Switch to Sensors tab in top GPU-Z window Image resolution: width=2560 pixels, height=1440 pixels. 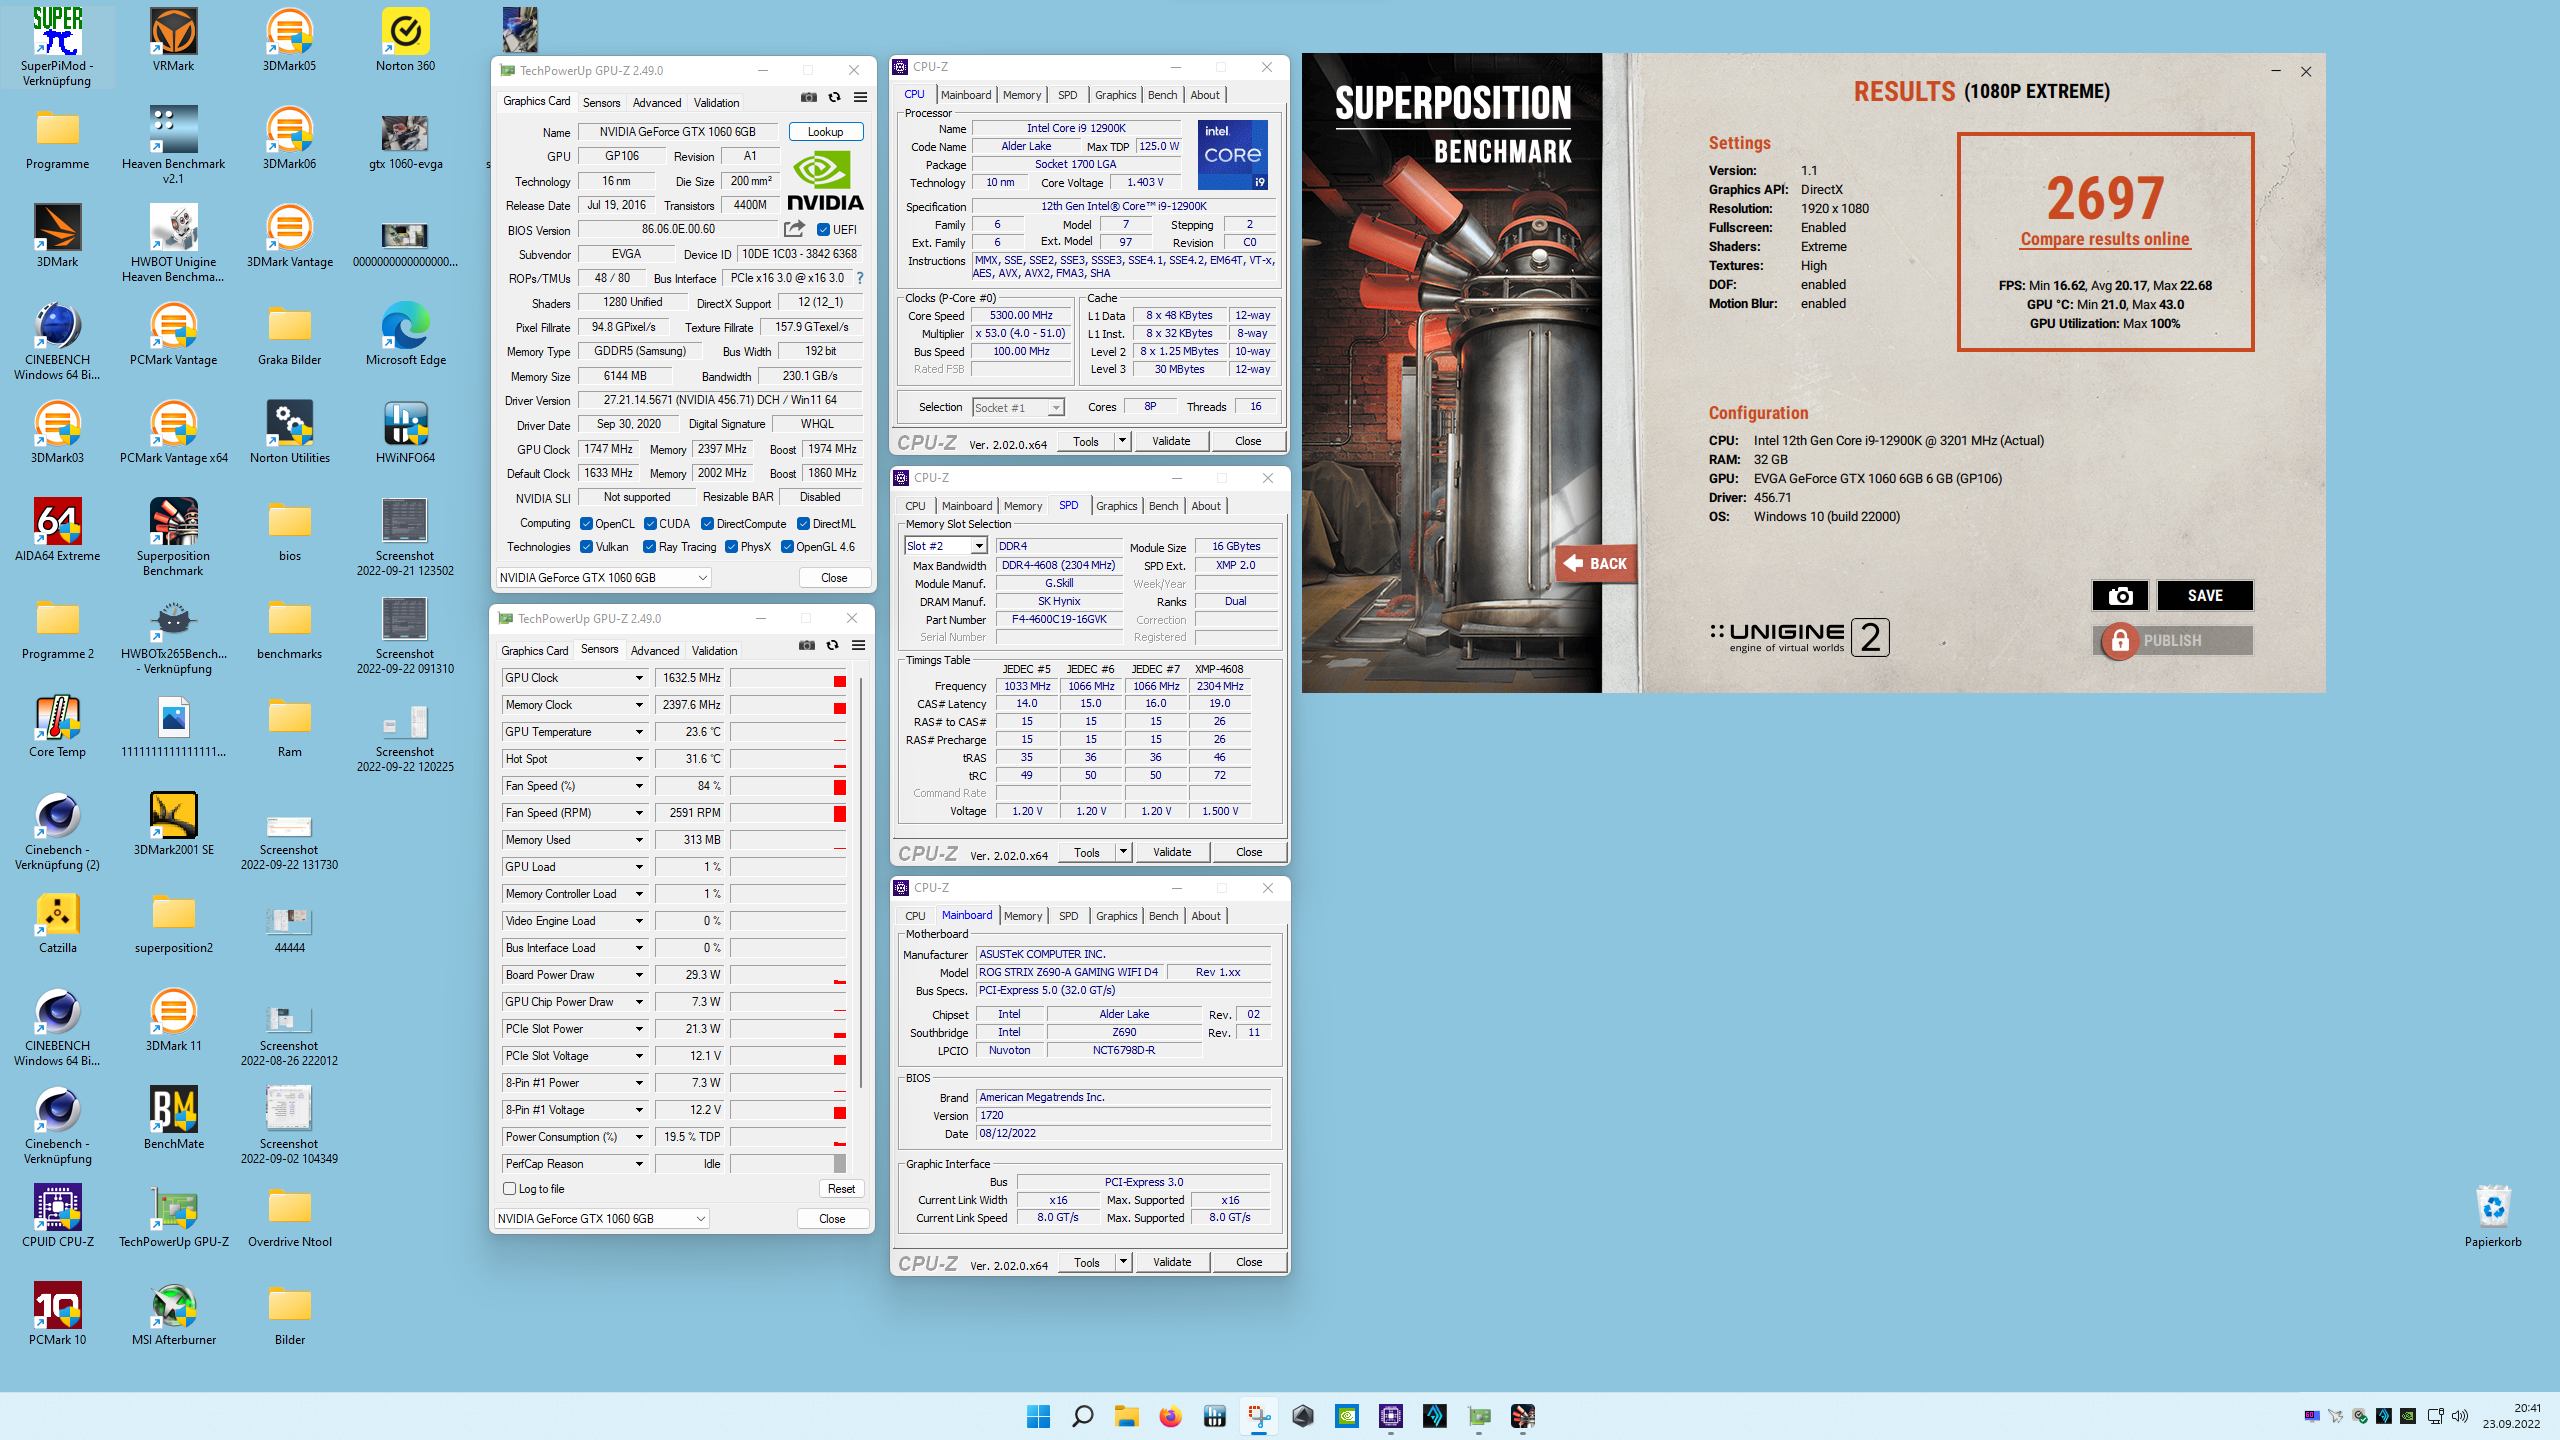click(x=601, y=103)
